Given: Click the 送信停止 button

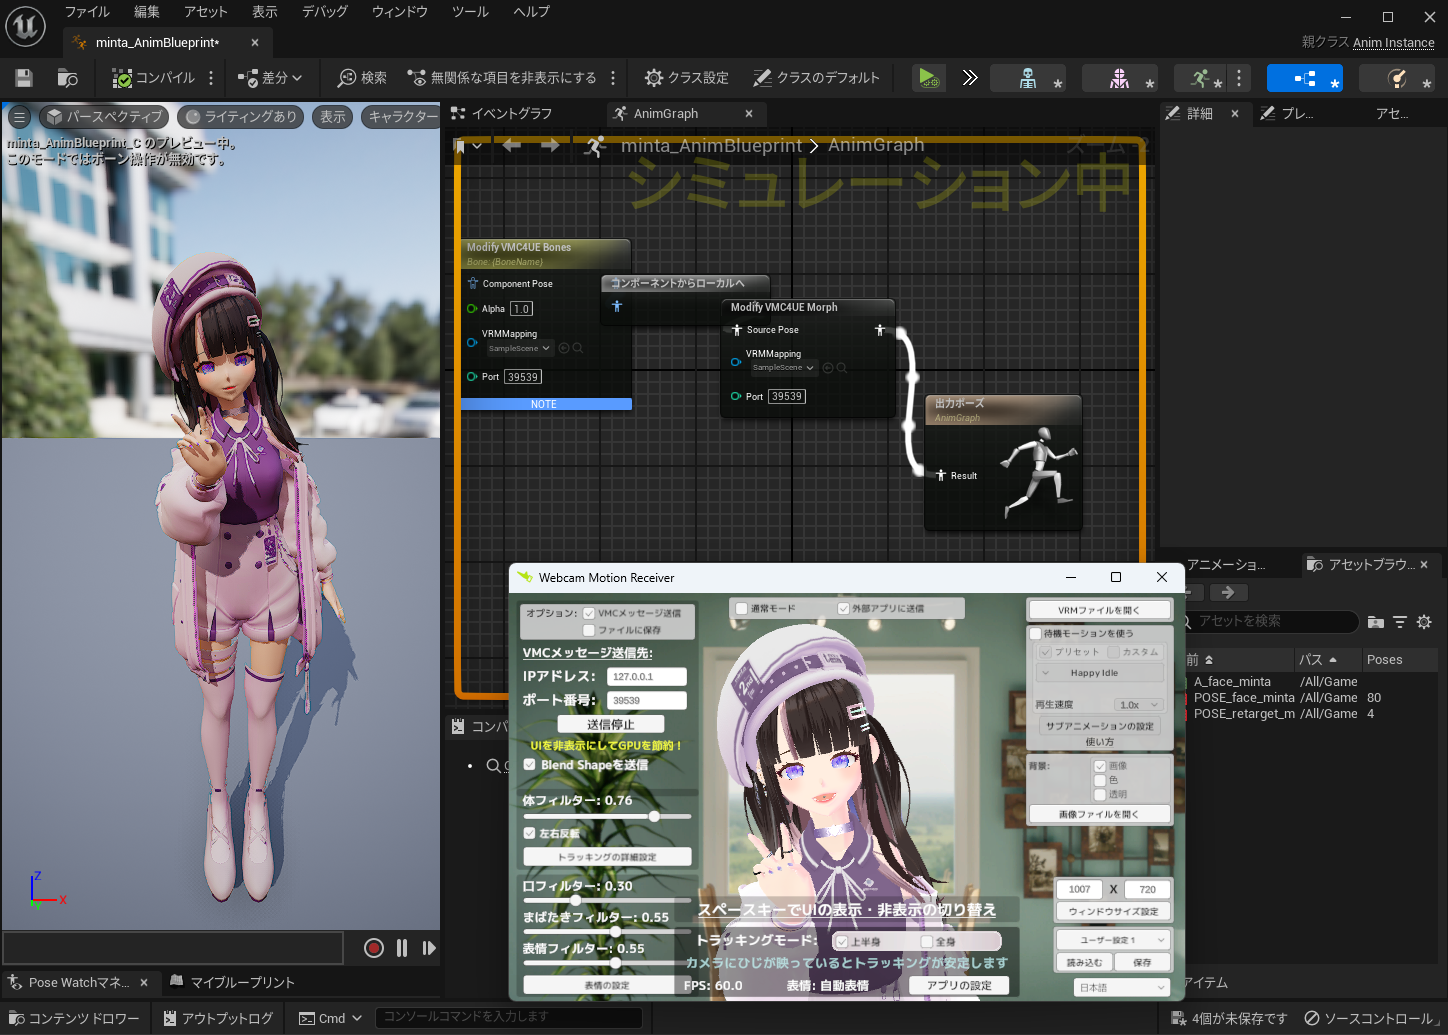Looking at the screenshot, I should pyautogui.click(x=610, y=724).
